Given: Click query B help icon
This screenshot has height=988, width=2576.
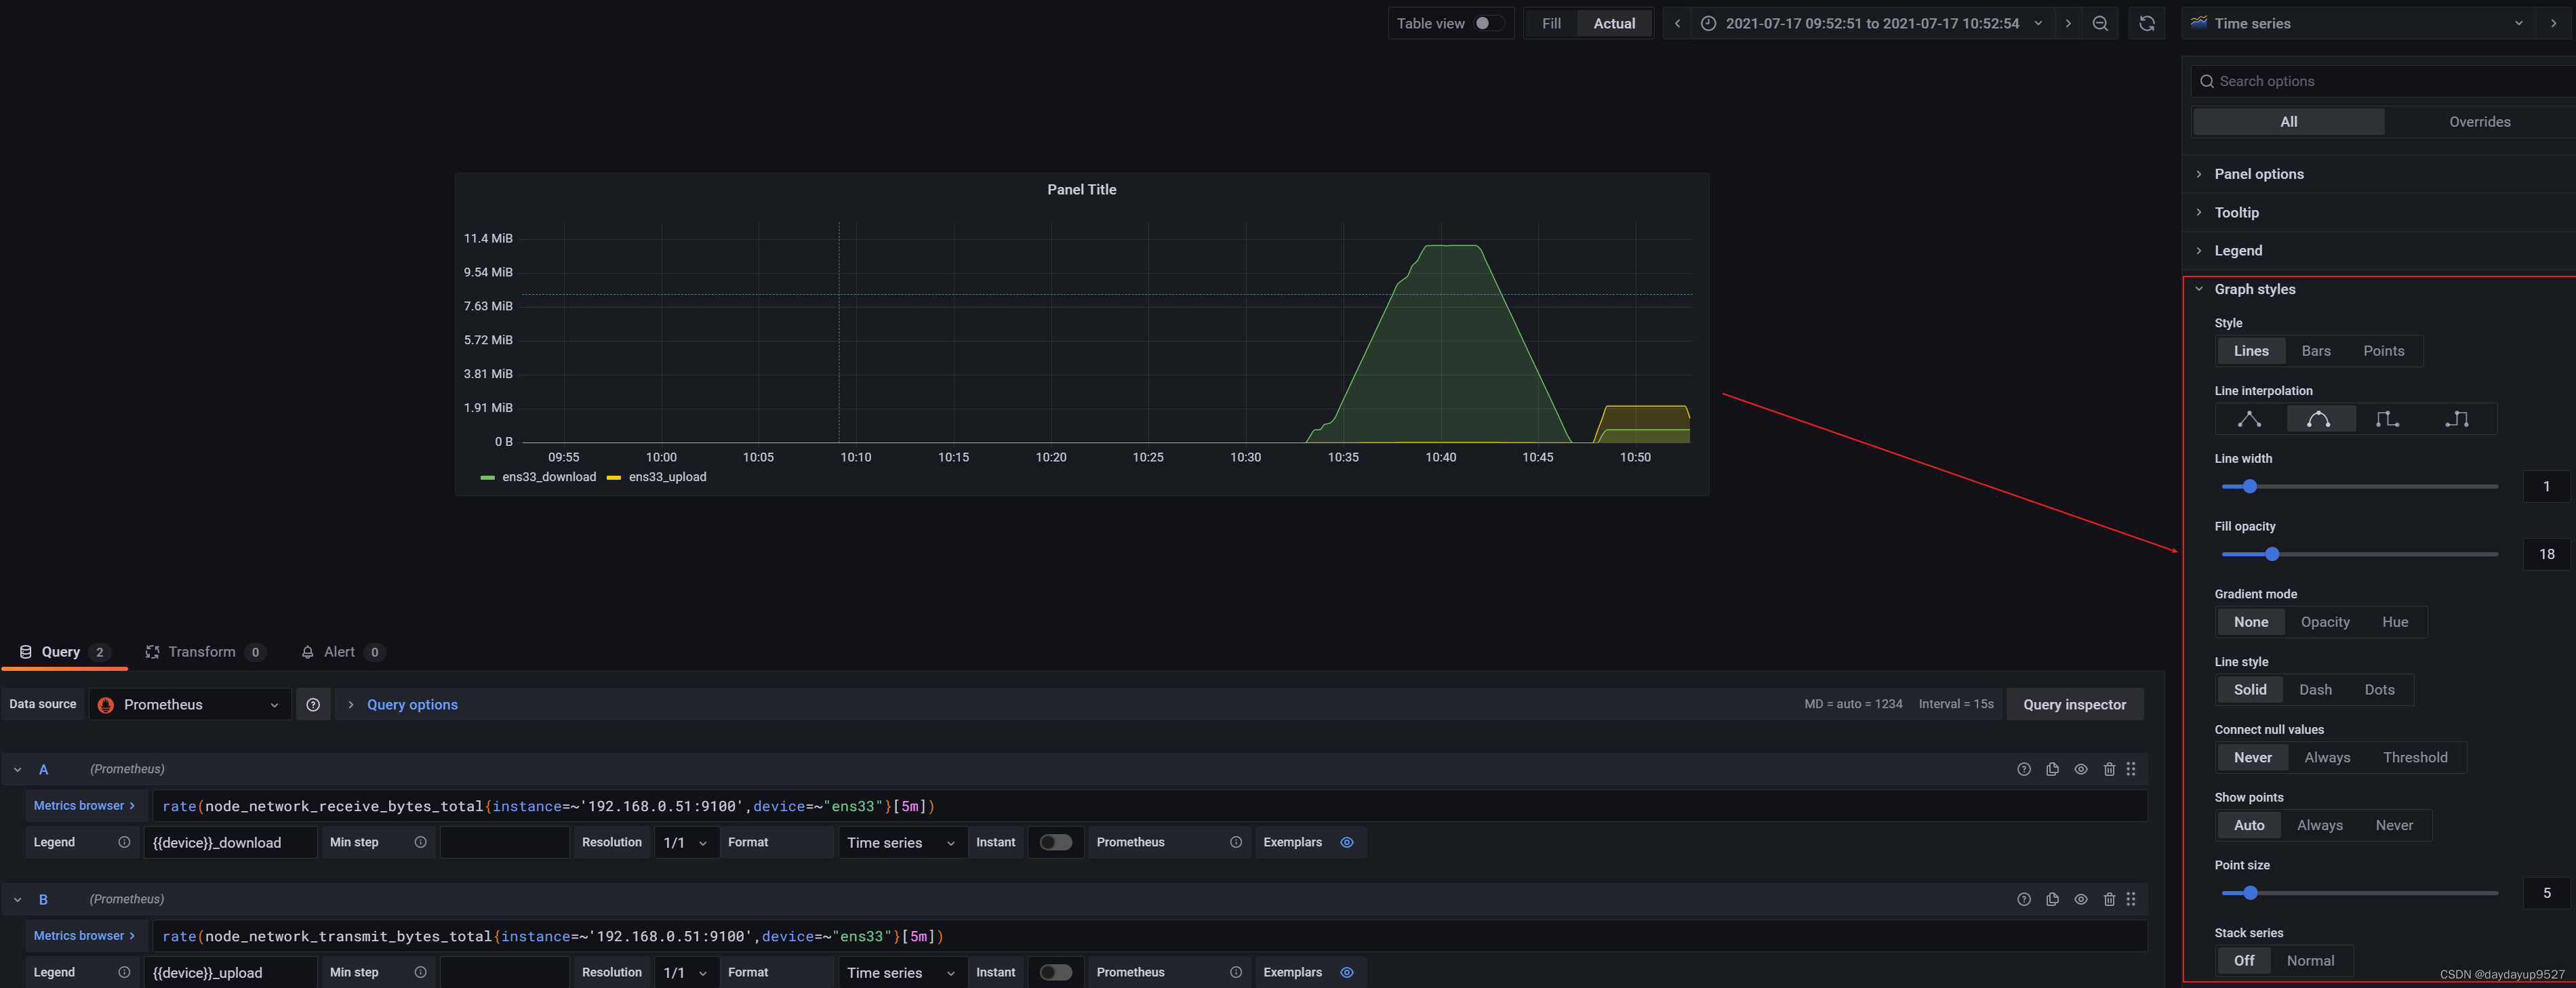Looking at the screenshot, I should click(2023, 899).
